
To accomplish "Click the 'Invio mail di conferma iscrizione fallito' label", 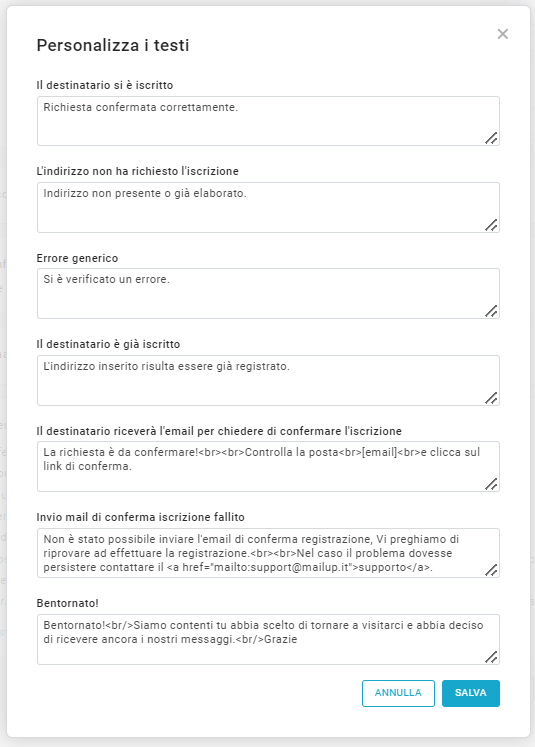I will (x=141, y=517).
